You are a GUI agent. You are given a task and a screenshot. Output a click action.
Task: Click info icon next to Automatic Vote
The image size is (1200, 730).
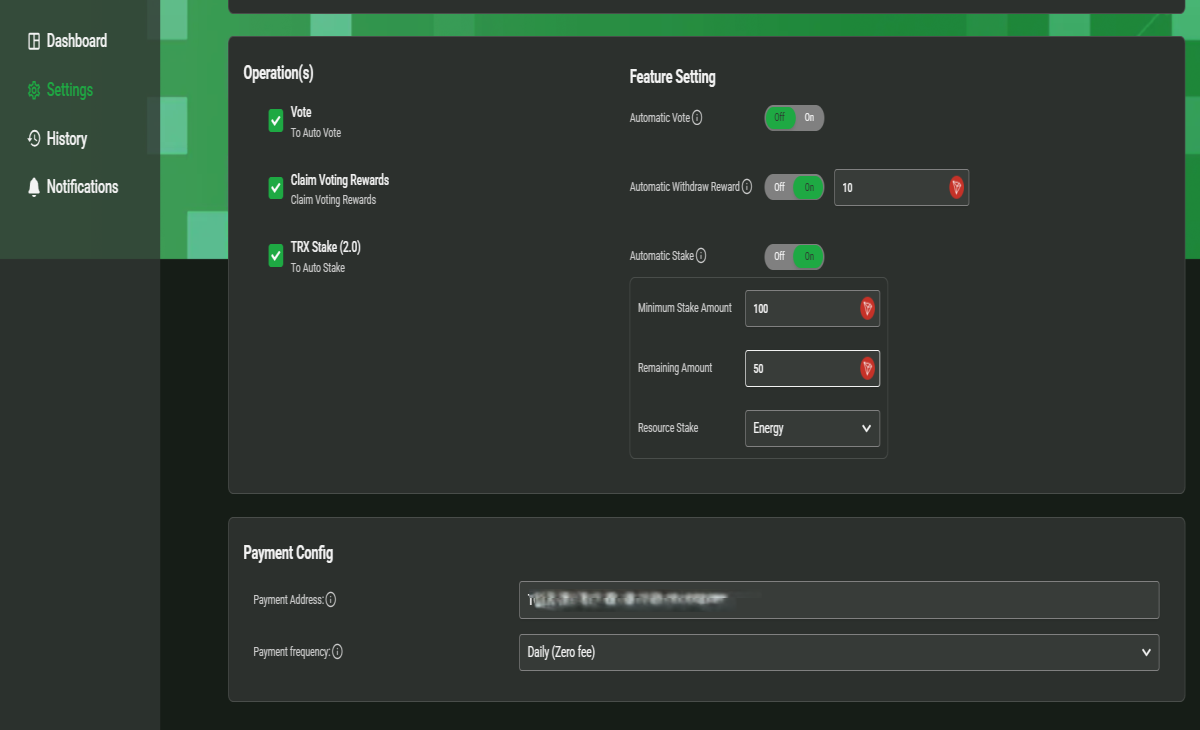click(697, 118)
